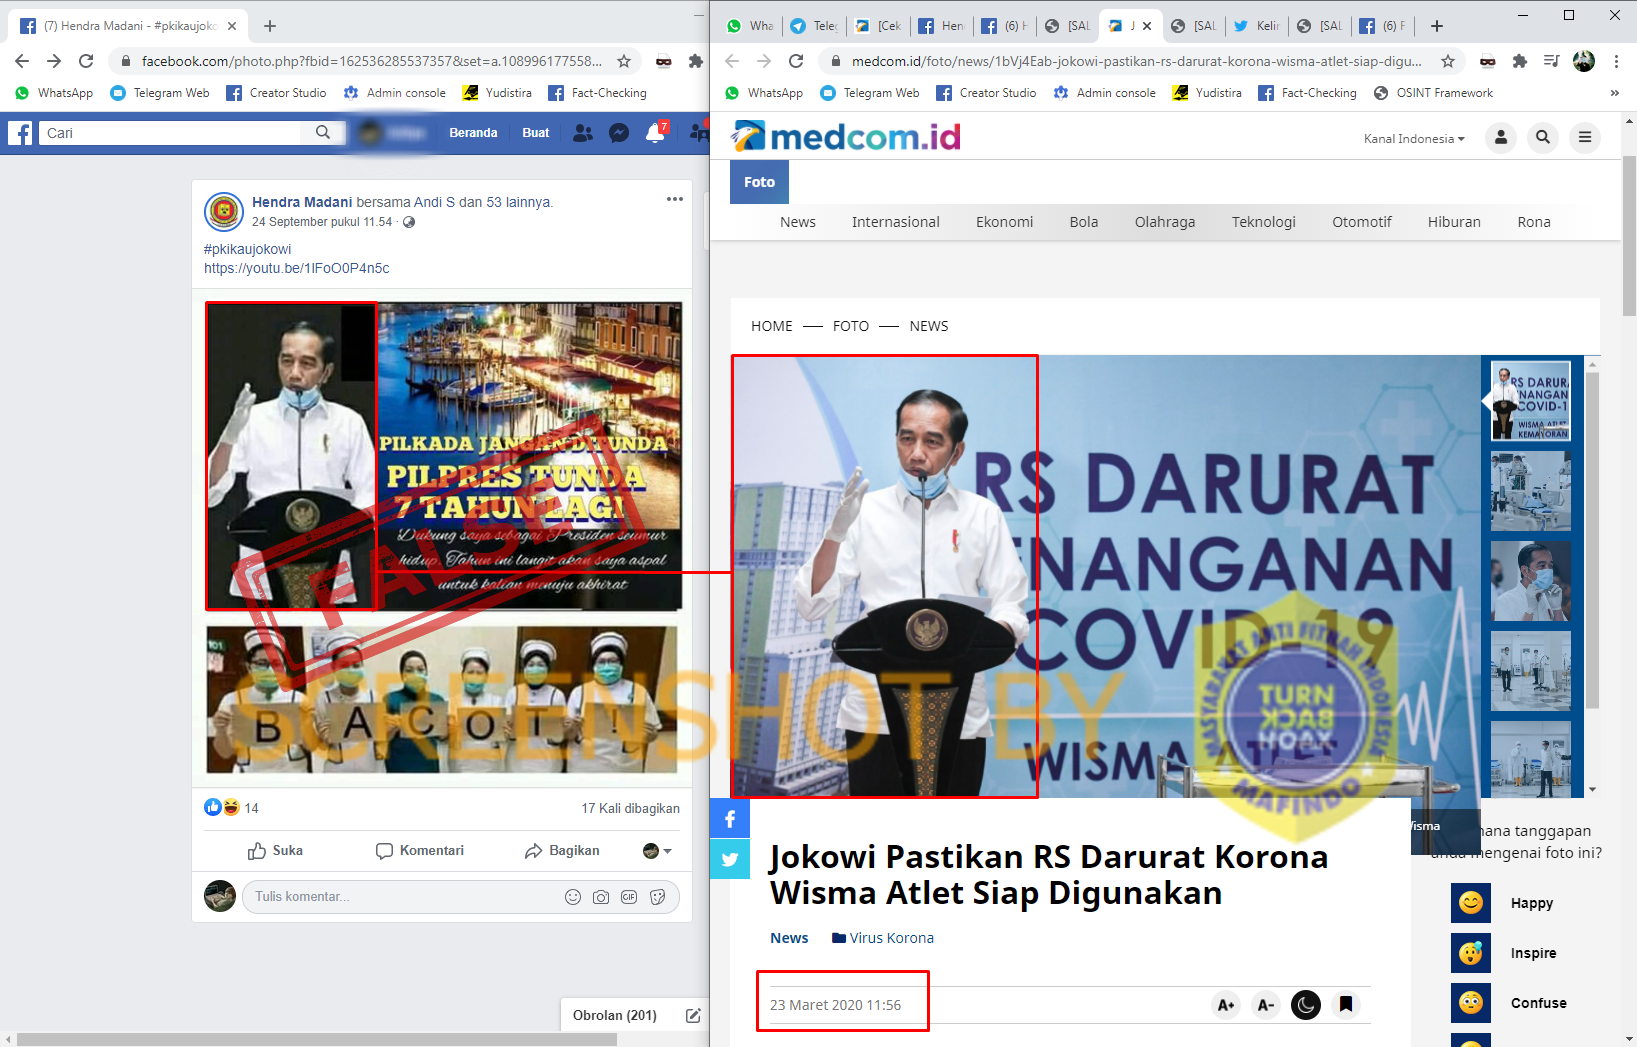Screen dimensions: 1637x1047
Task: Increase article font size with A+
Action: 1226,1005
